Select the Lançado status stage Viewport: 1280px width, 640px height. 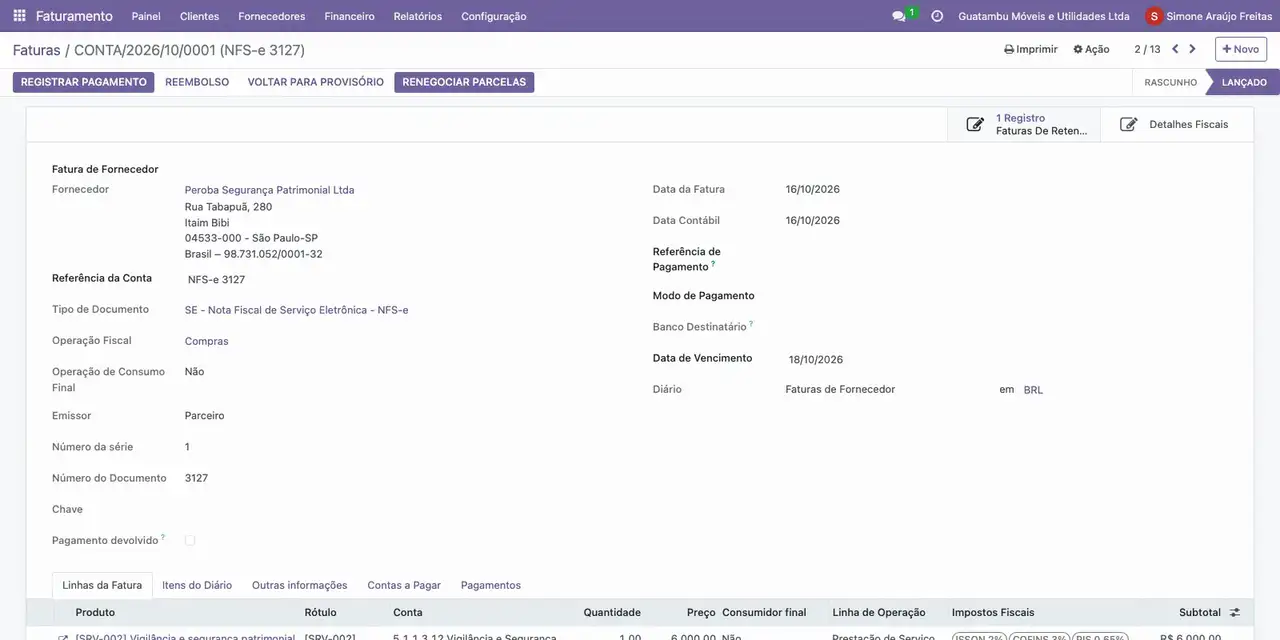coord(1244,82)
